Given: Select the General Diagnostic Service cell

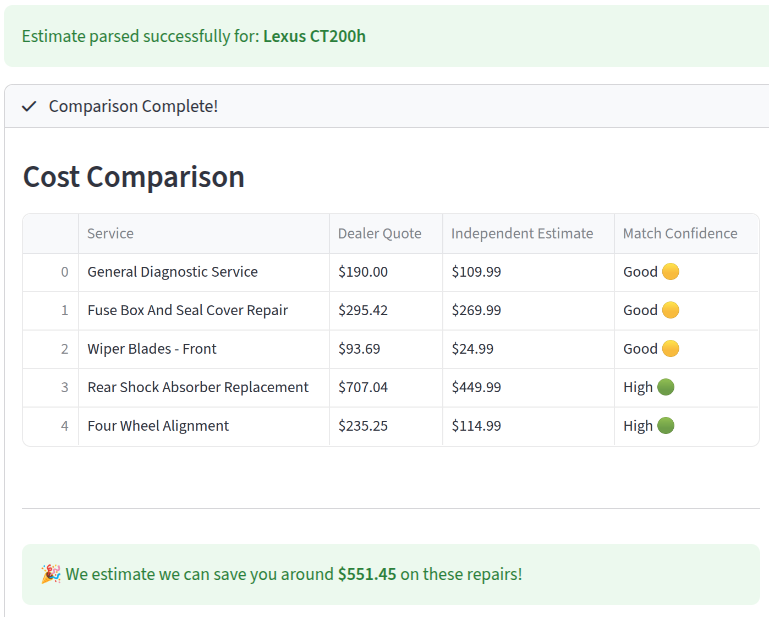Looking at the screenshot, I should pyautogui.click(x=204, y=272).
